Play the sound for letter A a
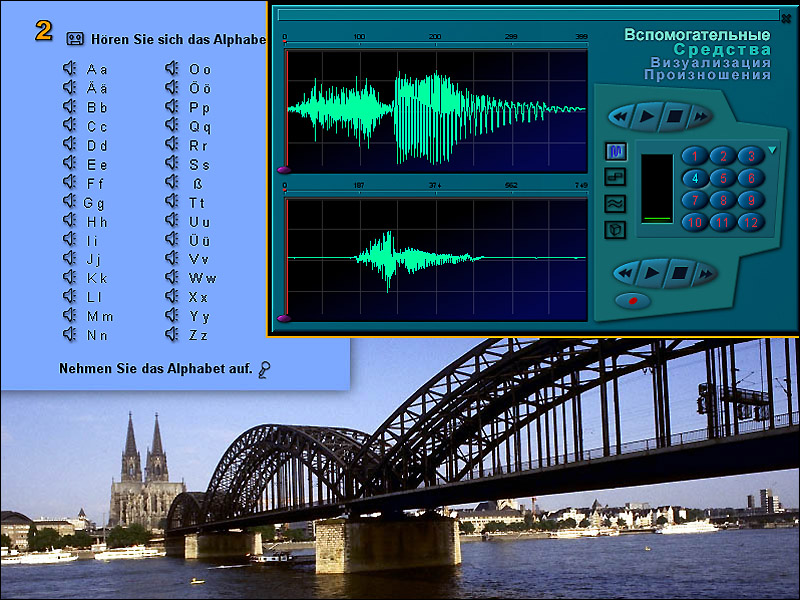This screenshot has width=800, height=600. tap(70, 70)
